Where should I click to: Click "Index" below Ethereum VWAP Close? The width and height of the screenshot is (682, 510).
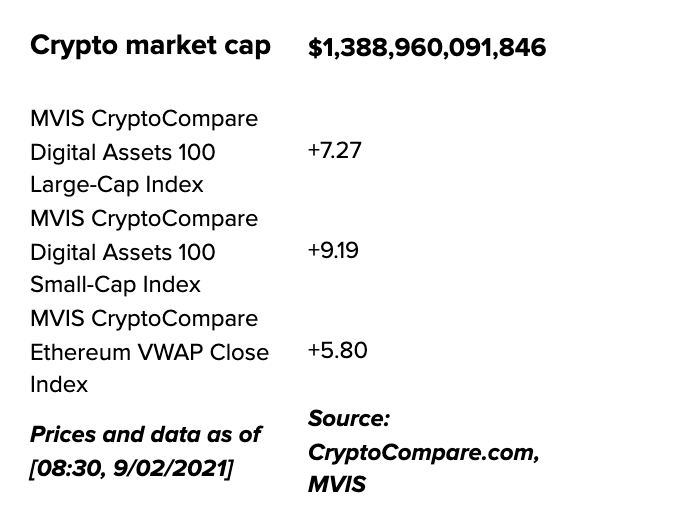(59, 385)
